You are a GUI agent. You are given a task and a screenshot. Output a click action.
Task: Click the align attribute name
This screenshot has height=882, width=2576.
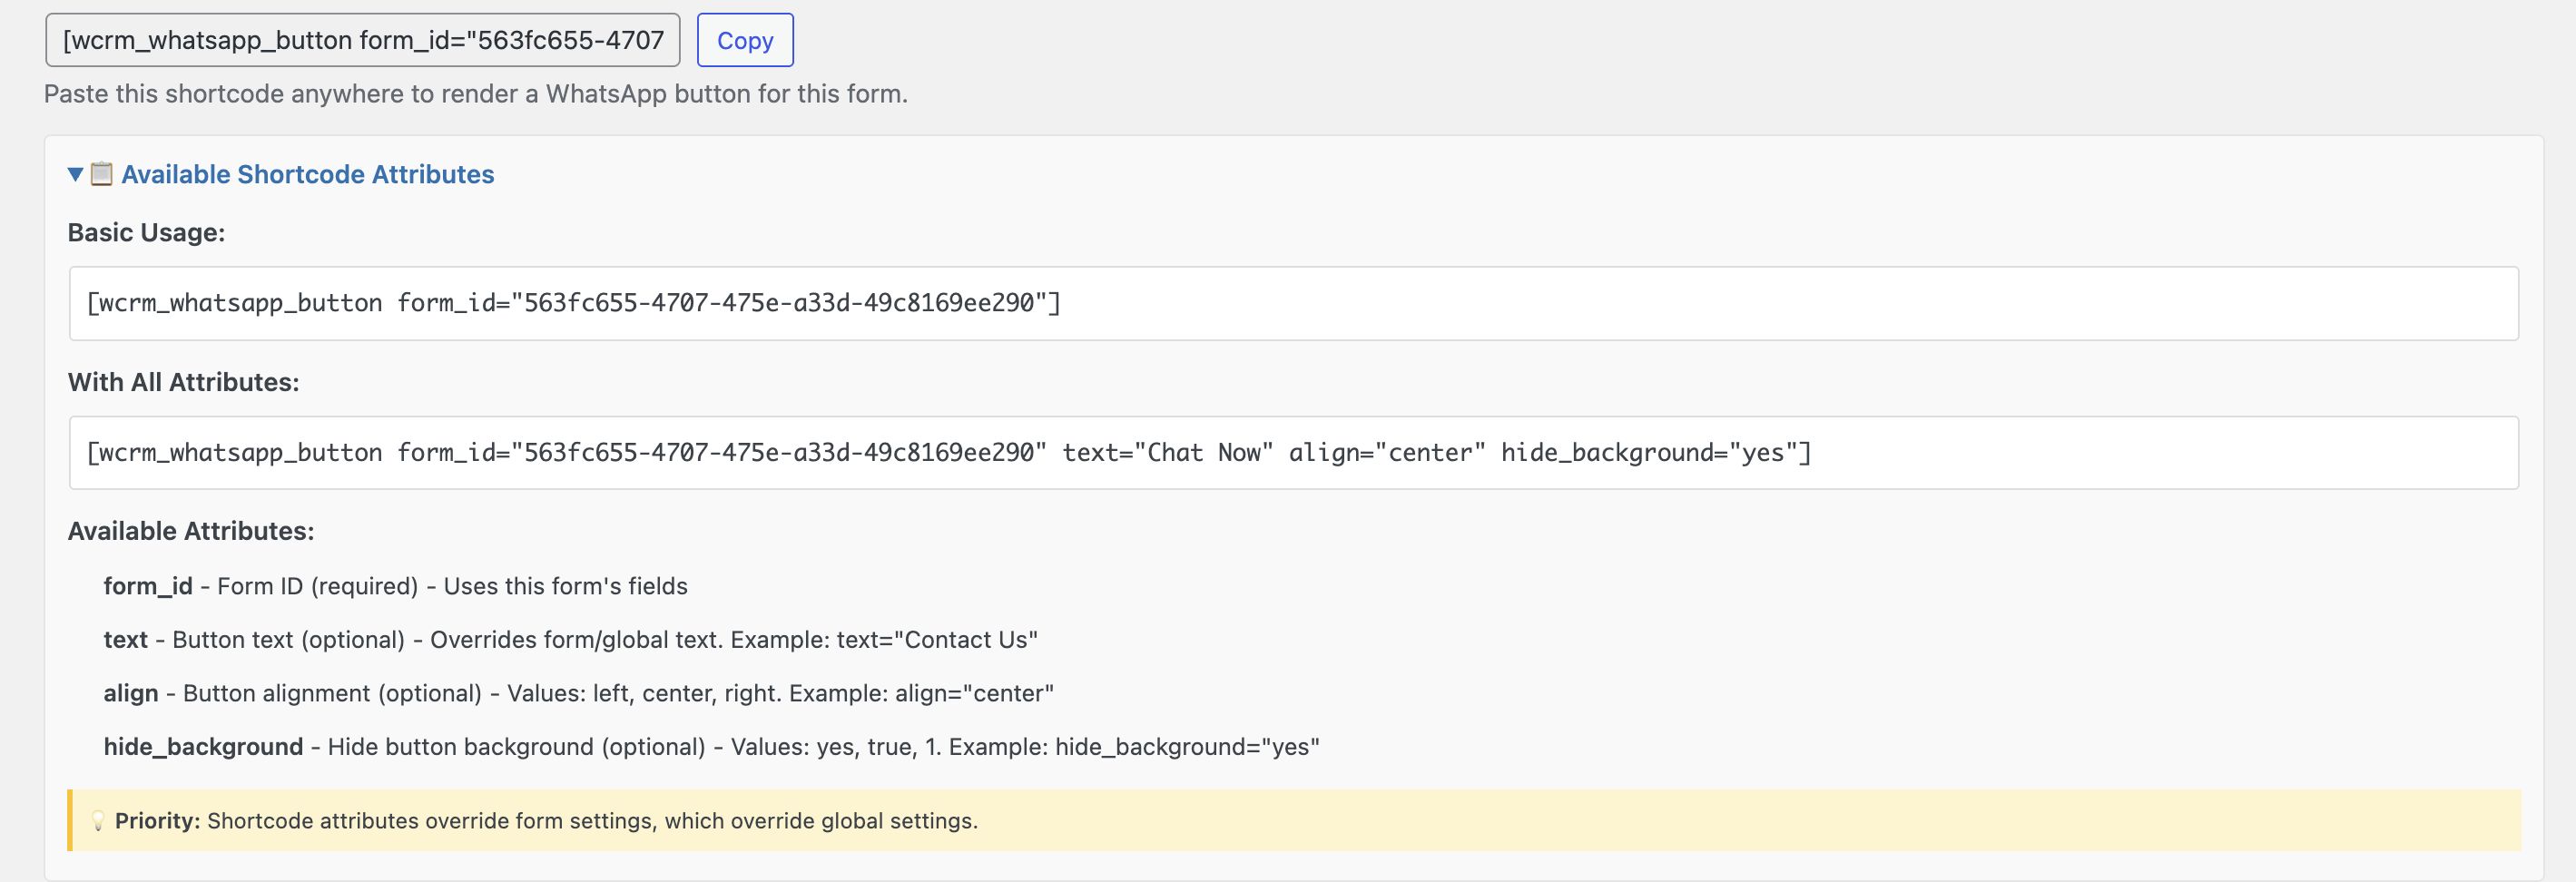pyautogui.click(x=130, y=694)
